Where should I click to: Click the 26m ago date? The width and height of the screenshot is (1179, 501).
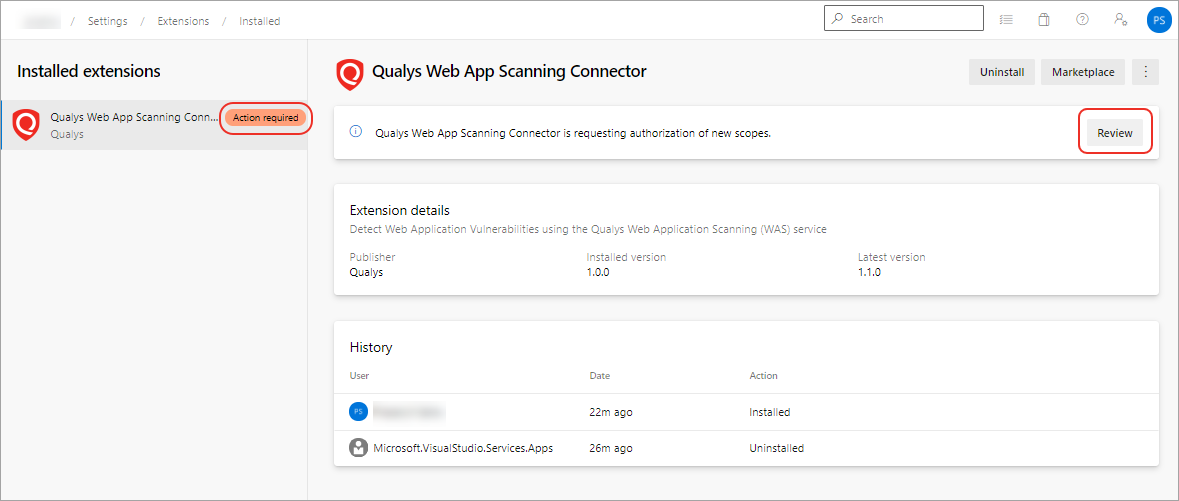[611, 448]
